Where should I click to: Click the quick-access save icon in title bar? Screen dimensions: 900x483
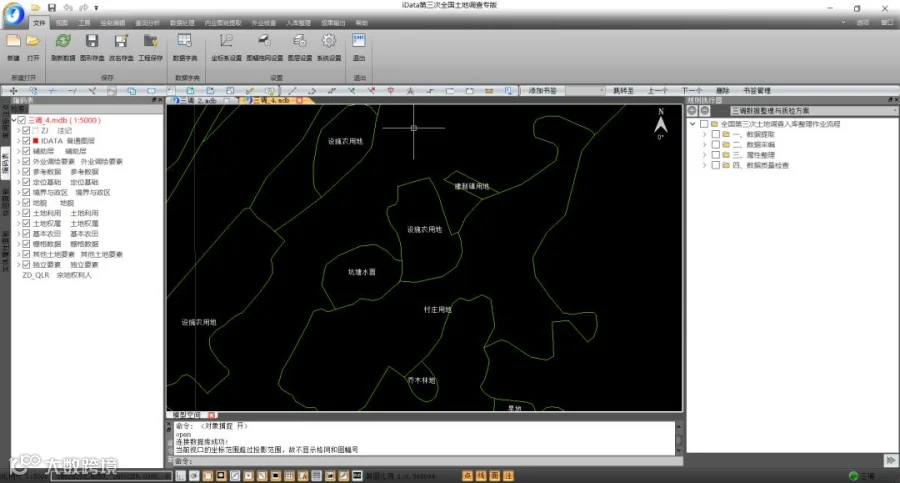click(52, 7)
